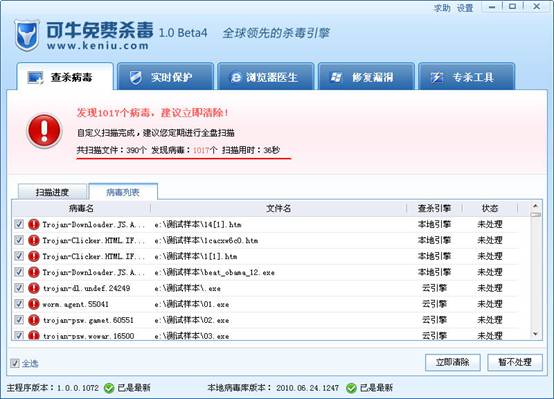The height and width of the screenshot is (399, 554).
Task: Visit the www.keniu.com website text
Action: click(x=98, y=46)
